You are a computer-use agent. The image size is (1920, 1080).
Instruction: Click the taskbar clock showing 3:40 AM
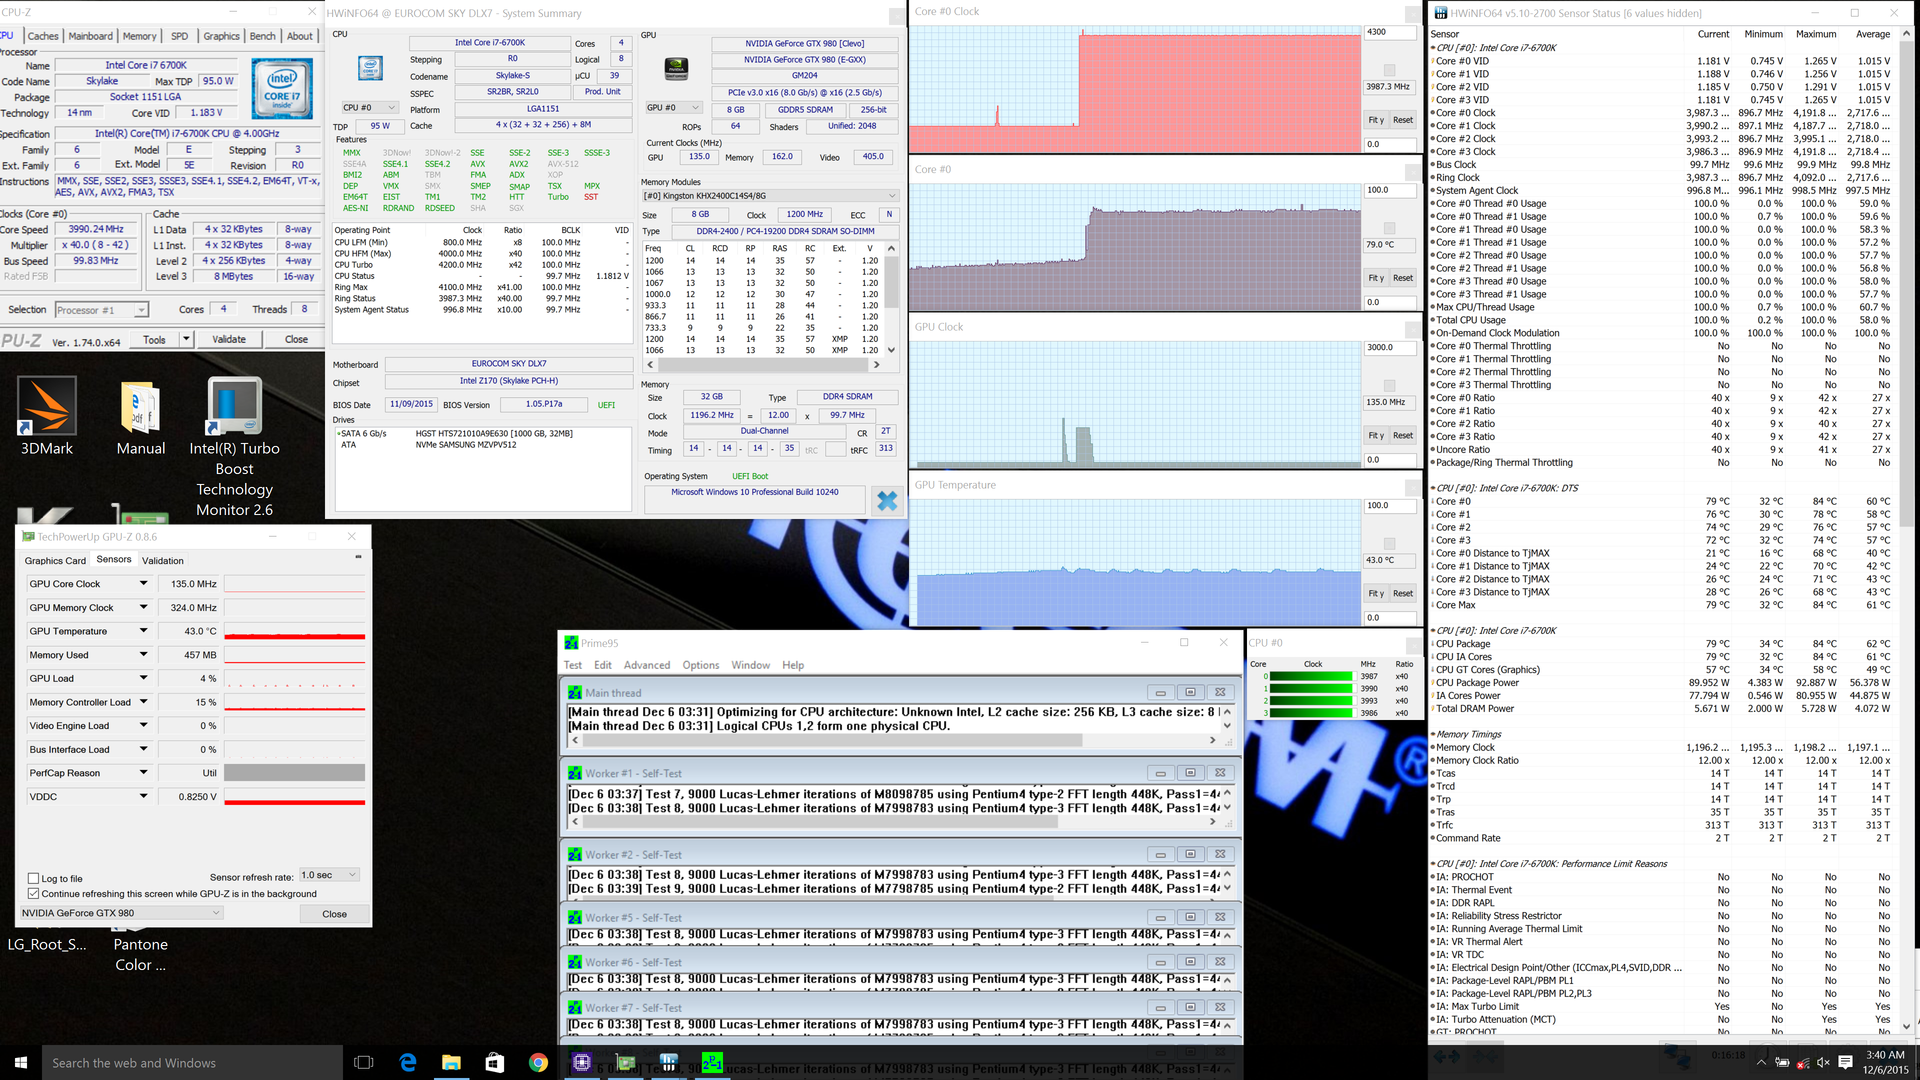coord(1884,1062)
